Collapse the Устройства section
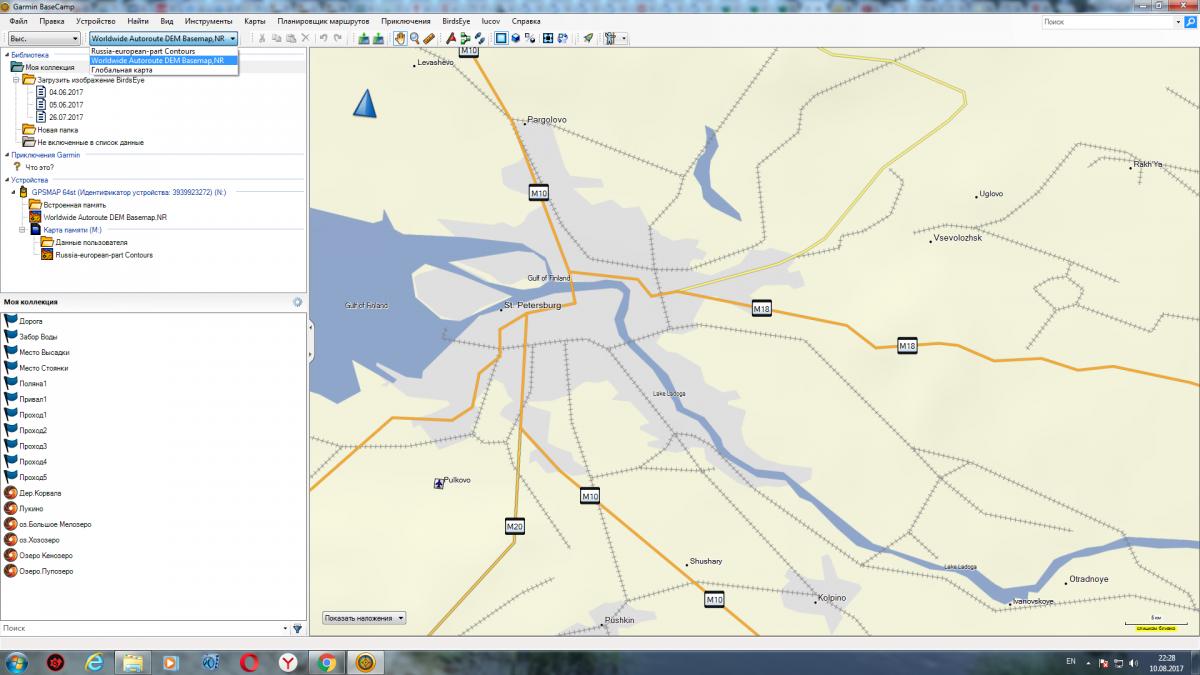The image size is (1200, 675). [7, 180]
